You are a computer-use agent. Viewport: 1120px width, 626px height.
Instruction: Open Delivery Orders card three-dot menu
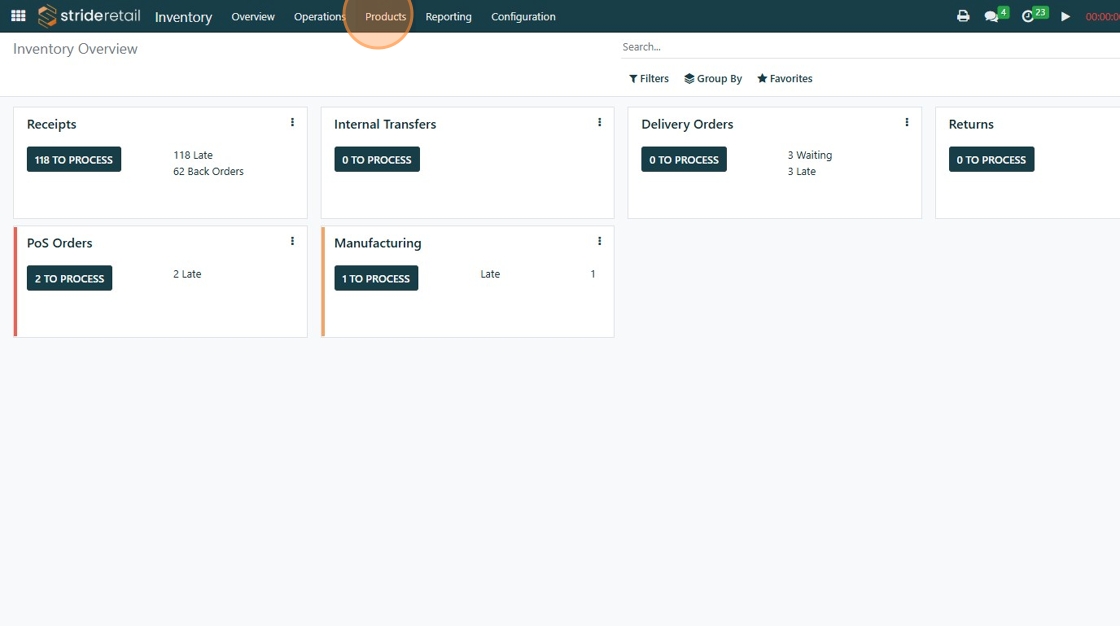pyautogui.click(x=906, y=123)
